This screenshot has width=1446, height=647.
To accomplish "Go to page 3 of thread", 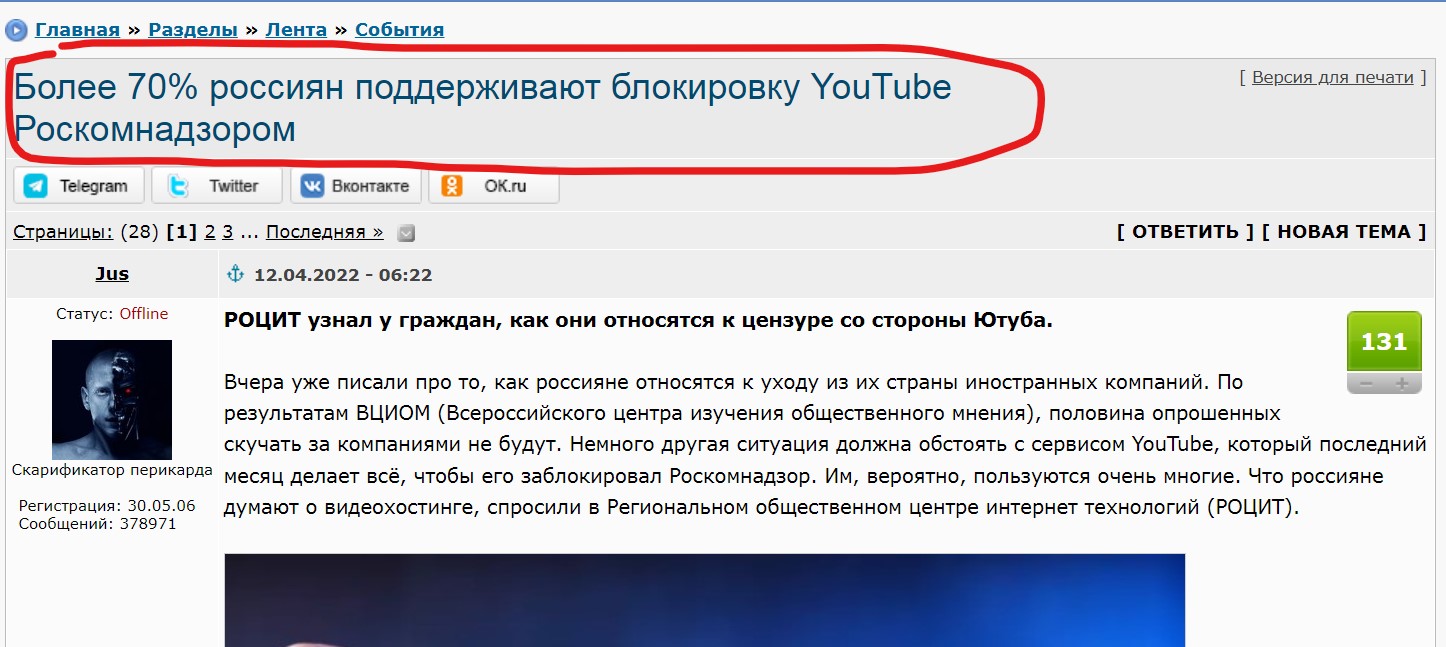I will pyautogui.click(x=228, y=232).
